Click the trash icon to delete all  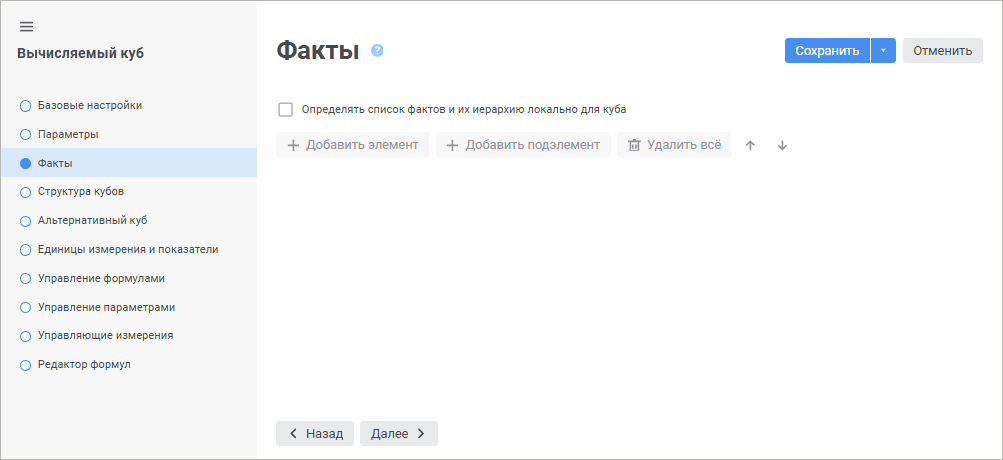pos(633,145)
